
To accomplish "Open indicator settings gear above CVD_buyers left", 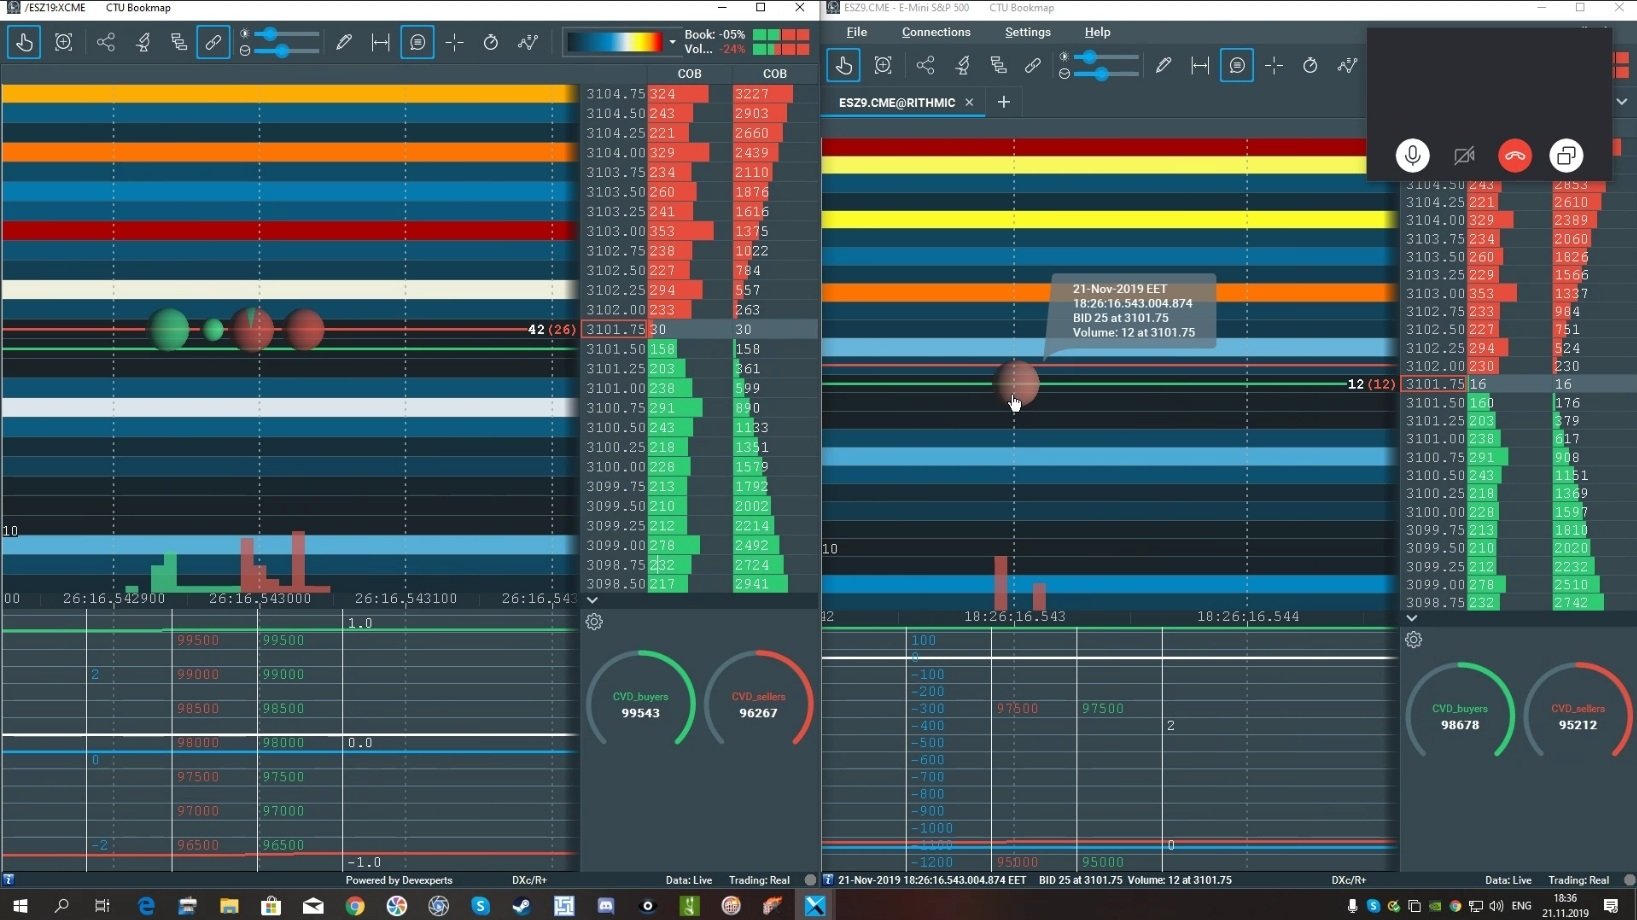I will pyautogui.click(x=594, y=622).
